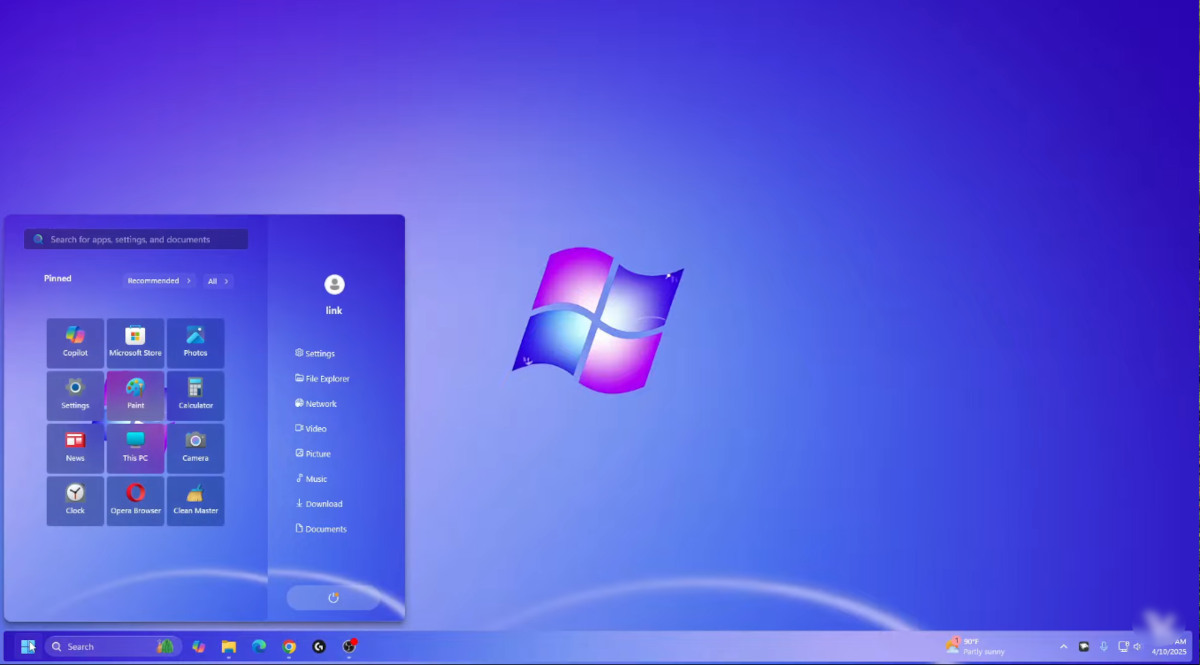Viewport: 1200px width, 665px height.
Task: Open Copilot from the taskbar
Action: pos(199,647)
